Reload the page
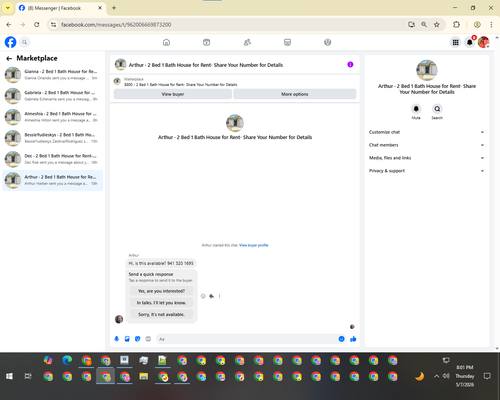Viewport: 500px width, 400px height. tap(37, 25)
